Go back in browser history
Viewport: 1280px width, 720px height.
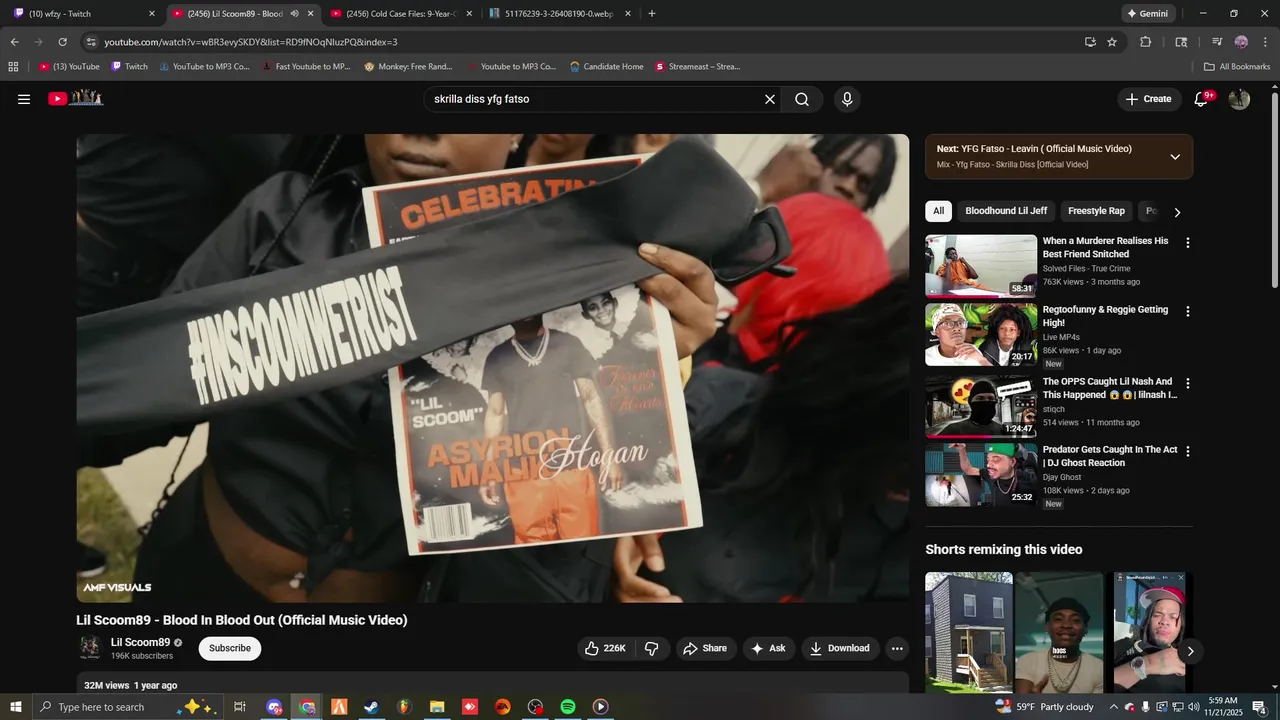tap(14, 42)
